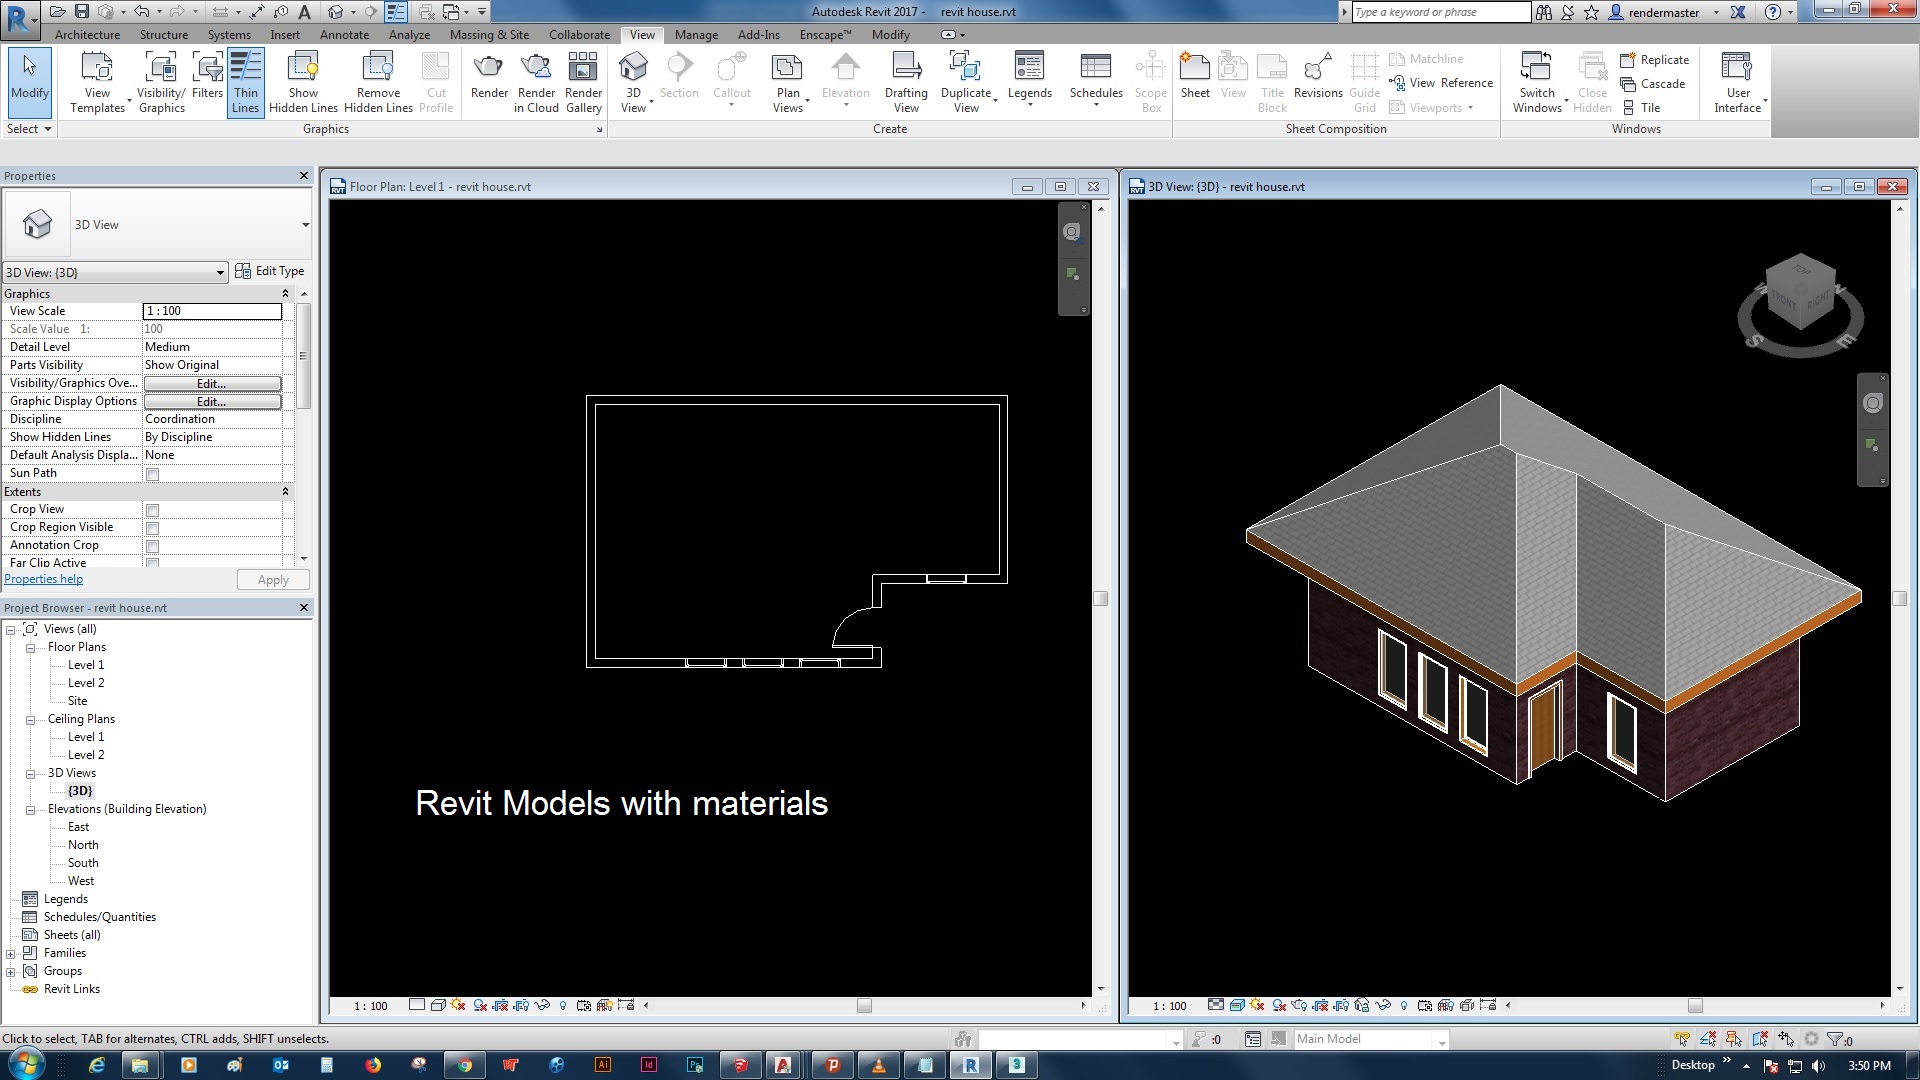Open the 3D View type dropdown

(306, 224)
